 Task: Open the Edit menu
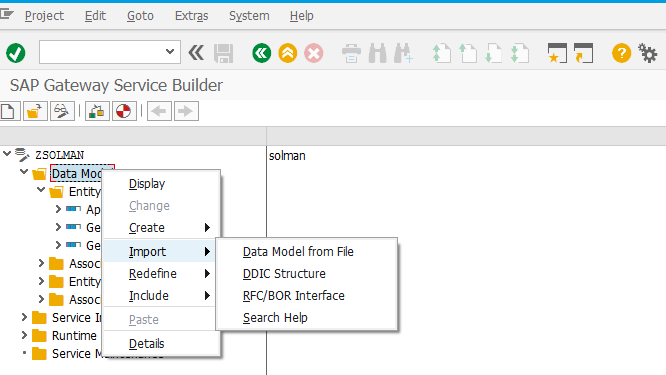tap(95, 16)
